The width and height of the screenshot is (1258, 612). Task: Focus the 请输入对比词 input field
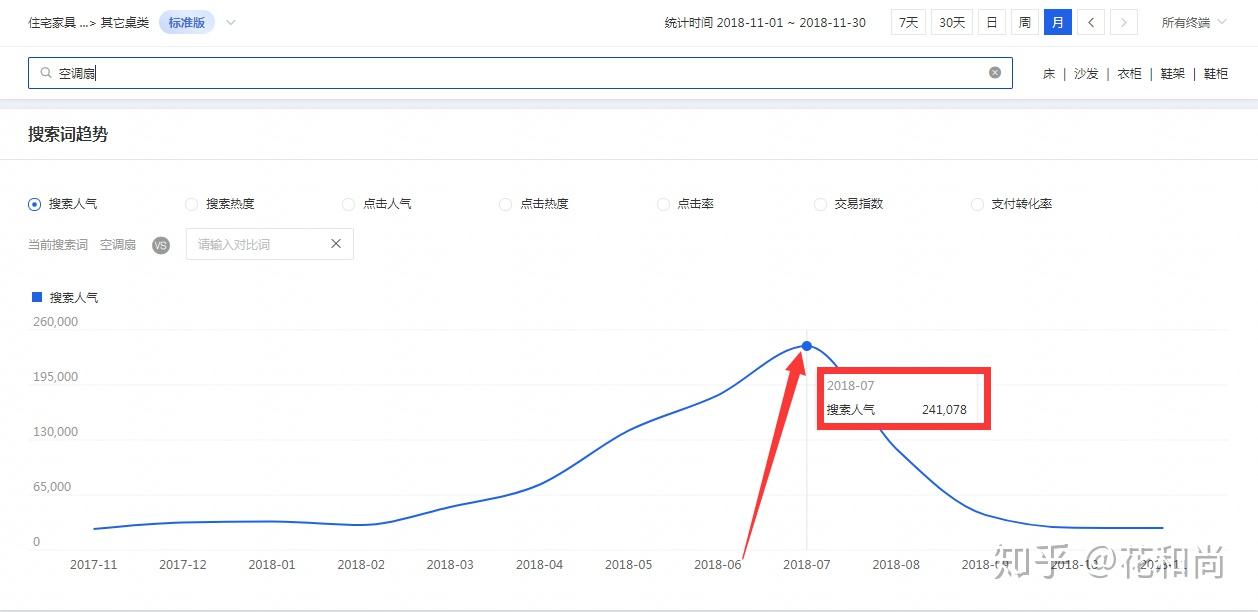[x=258, y=244]
